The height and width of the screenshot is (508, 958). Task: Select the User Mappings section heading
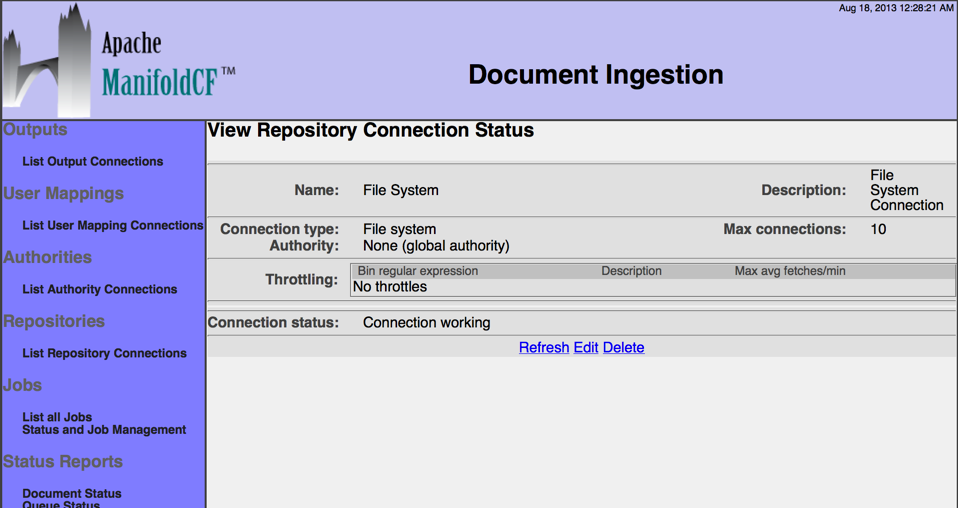point(64,193)
